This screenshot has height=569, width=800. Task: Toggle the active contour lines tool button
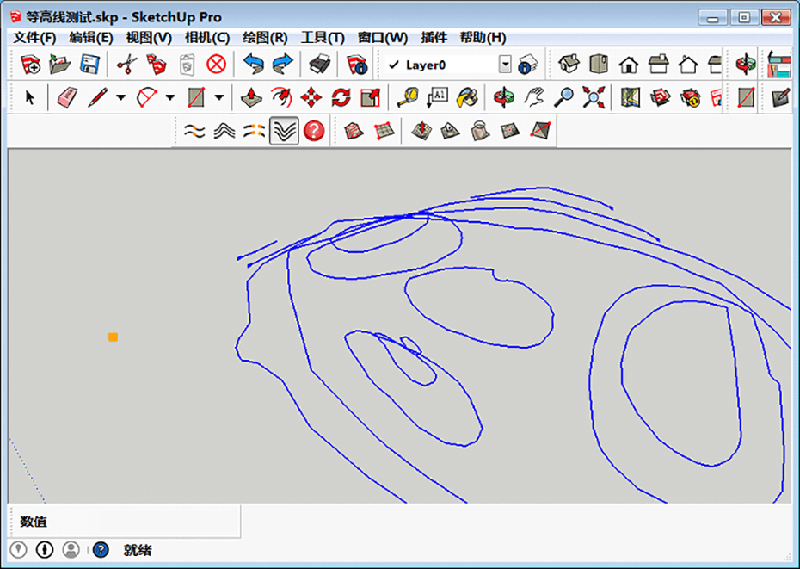click(x=284, y=131)
